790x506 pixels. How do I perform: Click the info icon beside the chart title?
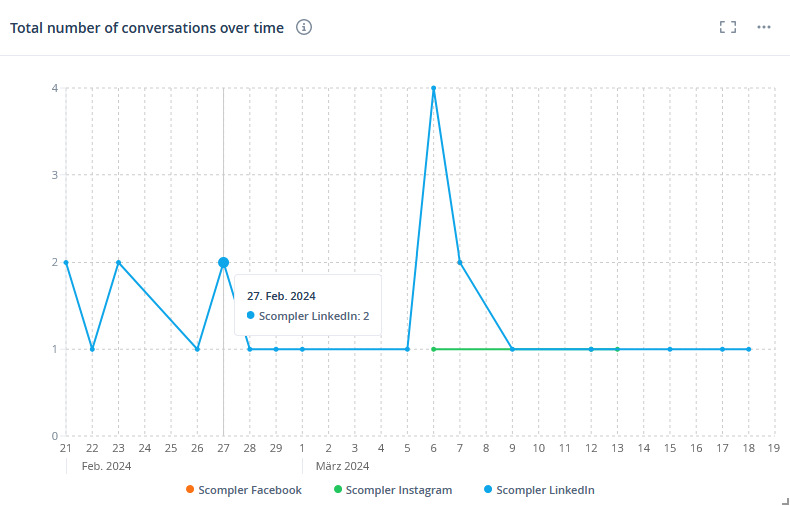coord(304,27)
